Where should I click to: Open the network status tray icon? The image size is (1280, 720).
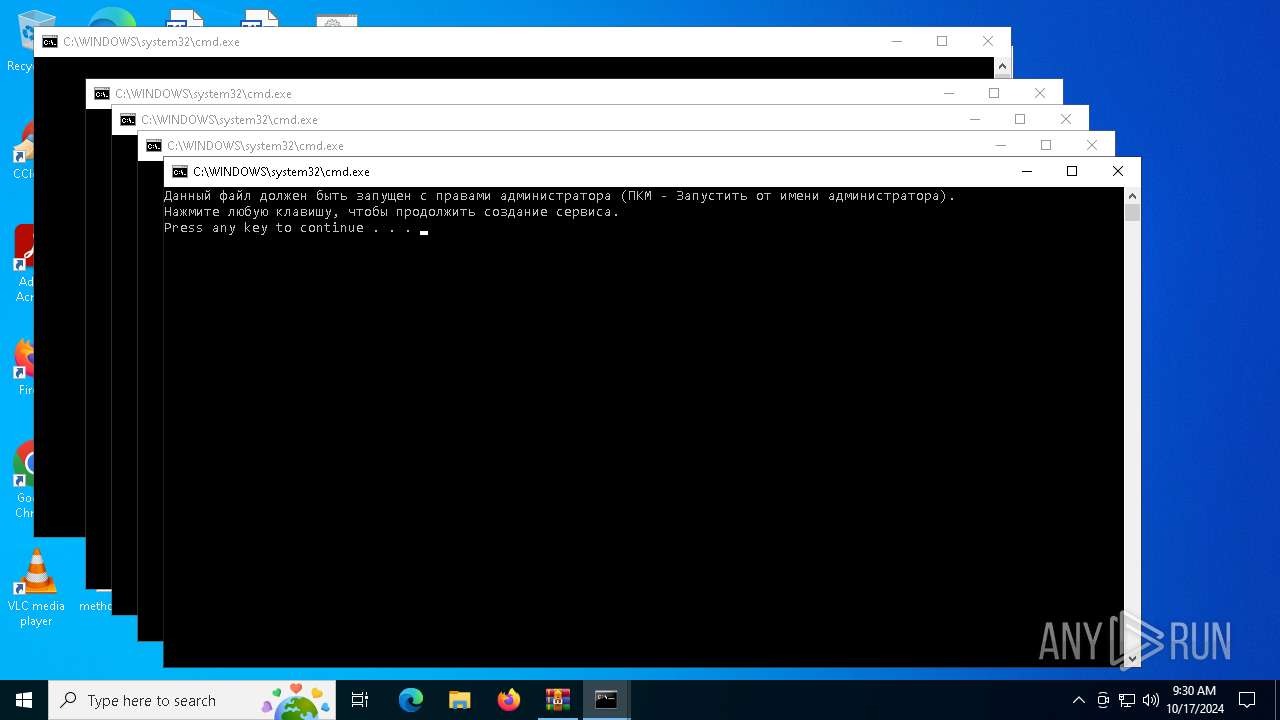(1127, 700)
